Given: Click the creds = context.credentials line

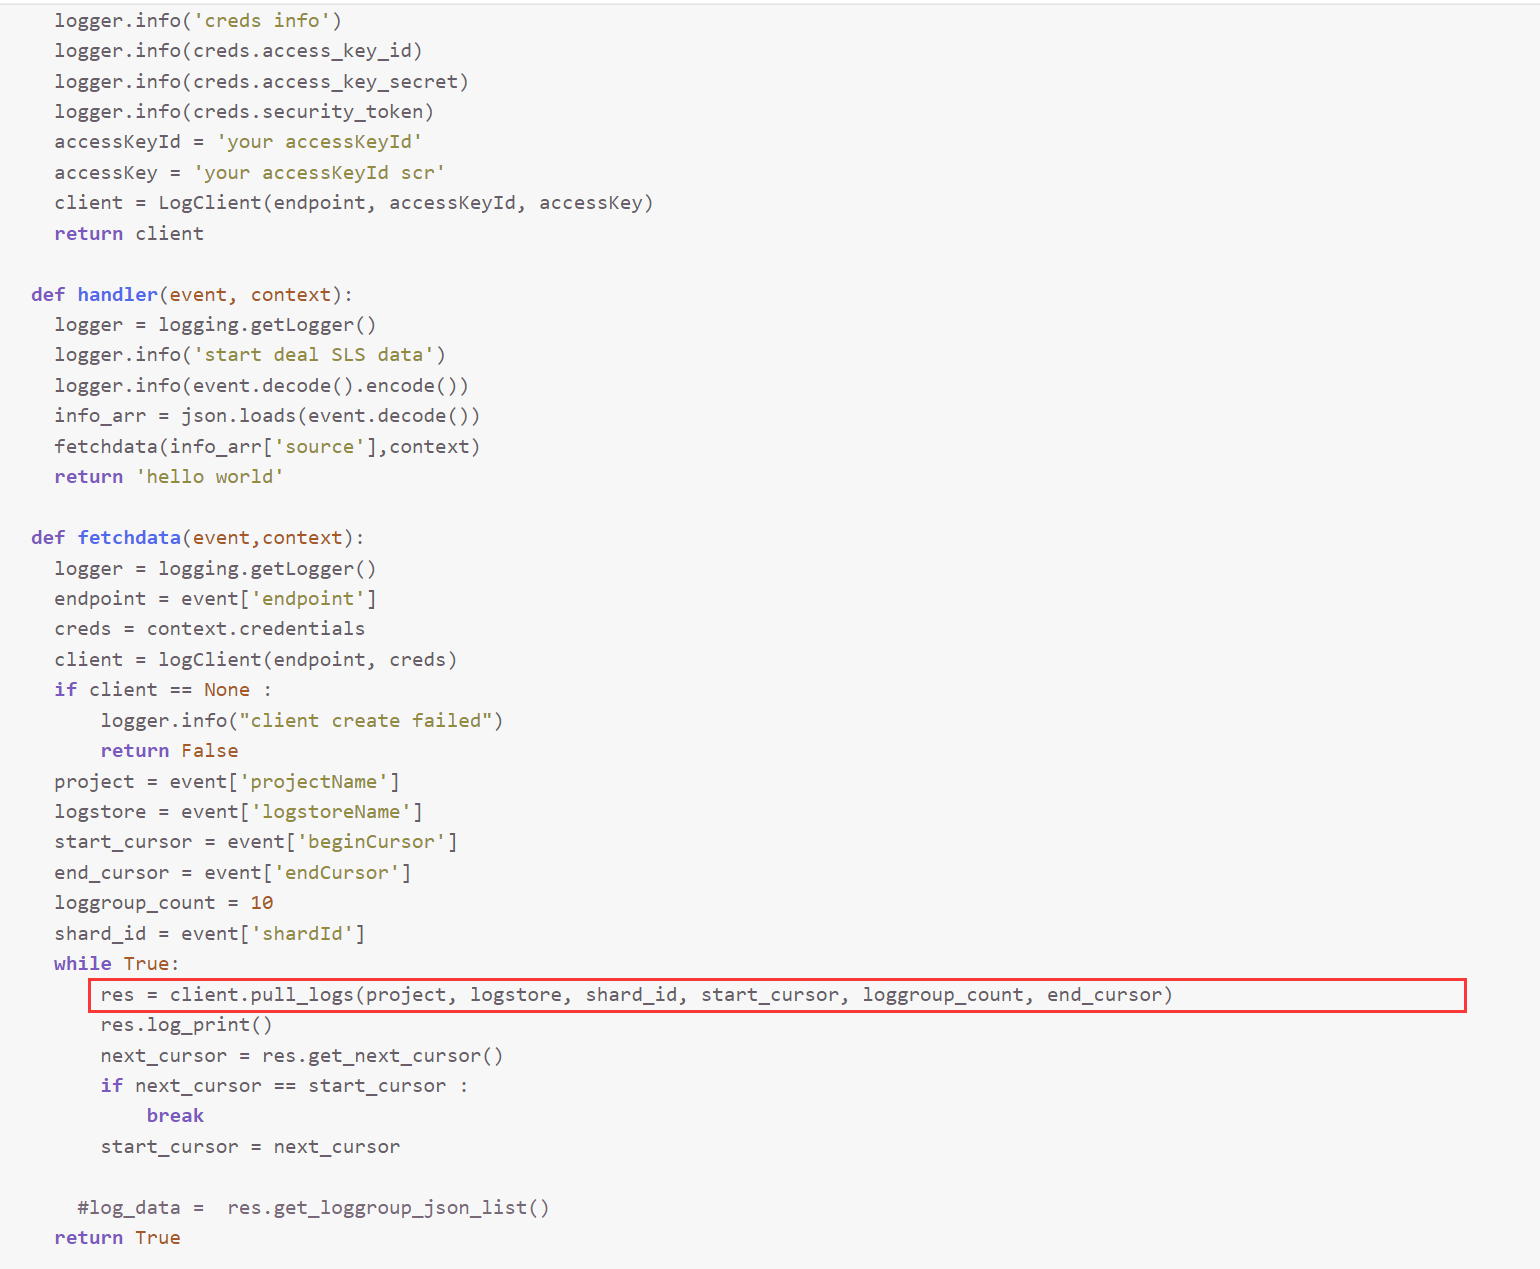Looking at the screenshot, I should tap(209, 629).
